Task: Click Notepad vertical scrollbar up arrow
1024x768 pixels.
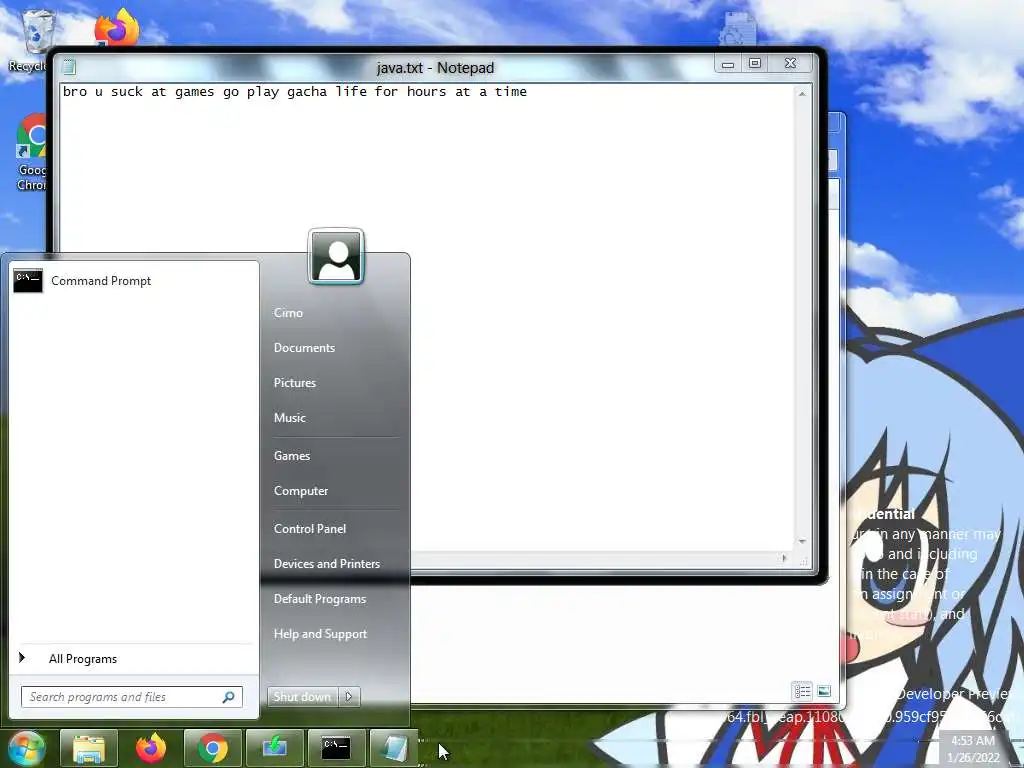Action: coord(802,94)
